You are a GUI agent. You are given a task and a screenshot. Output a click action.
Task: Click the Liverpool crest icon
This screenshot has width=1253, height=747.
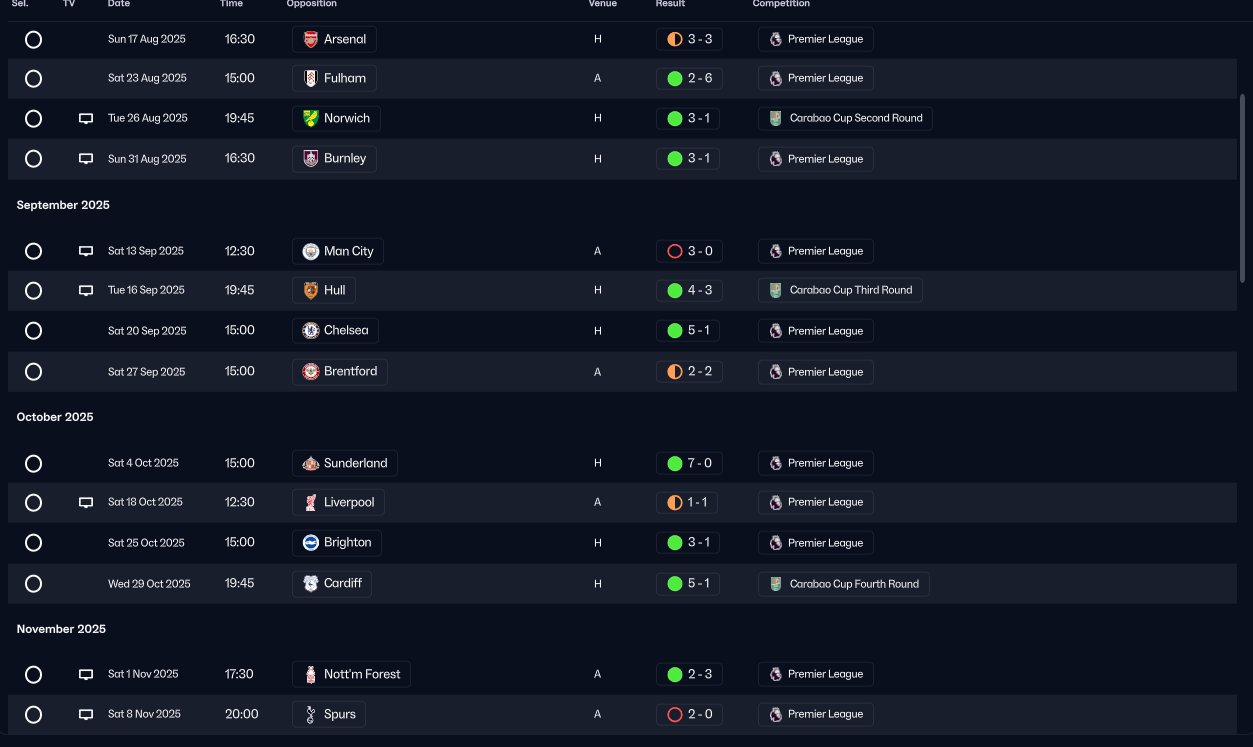pos(310,502)
